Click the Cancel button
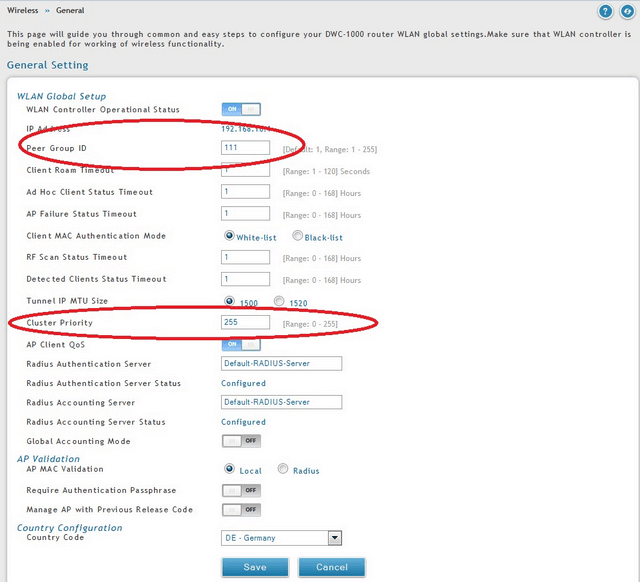640x582 pixels. point(331,567)
